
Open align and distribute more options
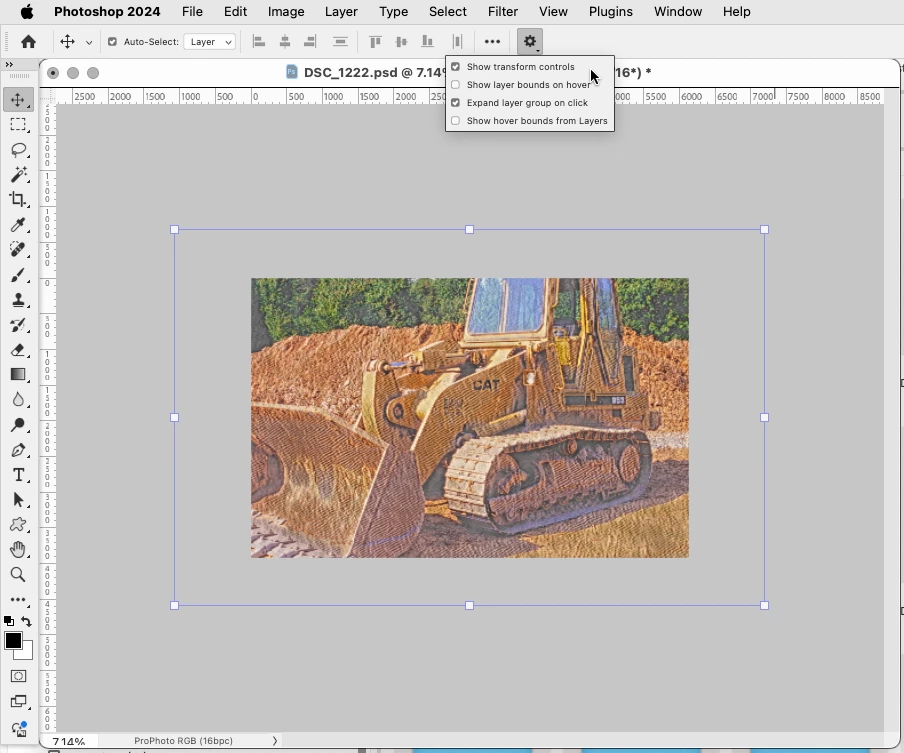[x=492, y=42]
